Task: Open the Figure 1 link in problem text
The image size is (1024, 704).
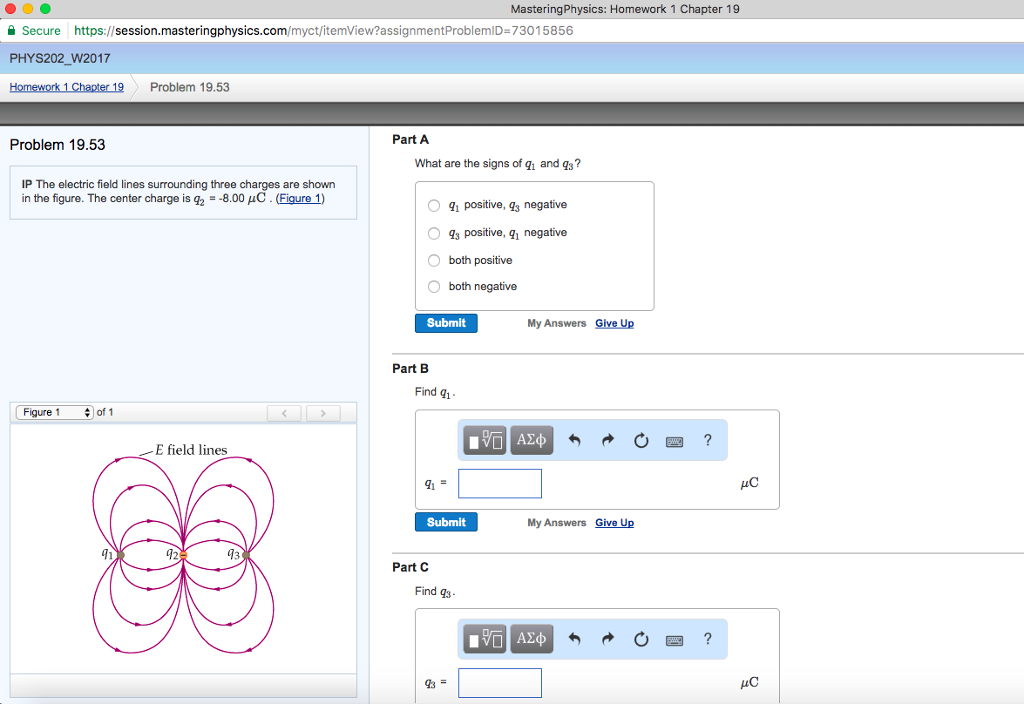Action: tap(300, 199)
